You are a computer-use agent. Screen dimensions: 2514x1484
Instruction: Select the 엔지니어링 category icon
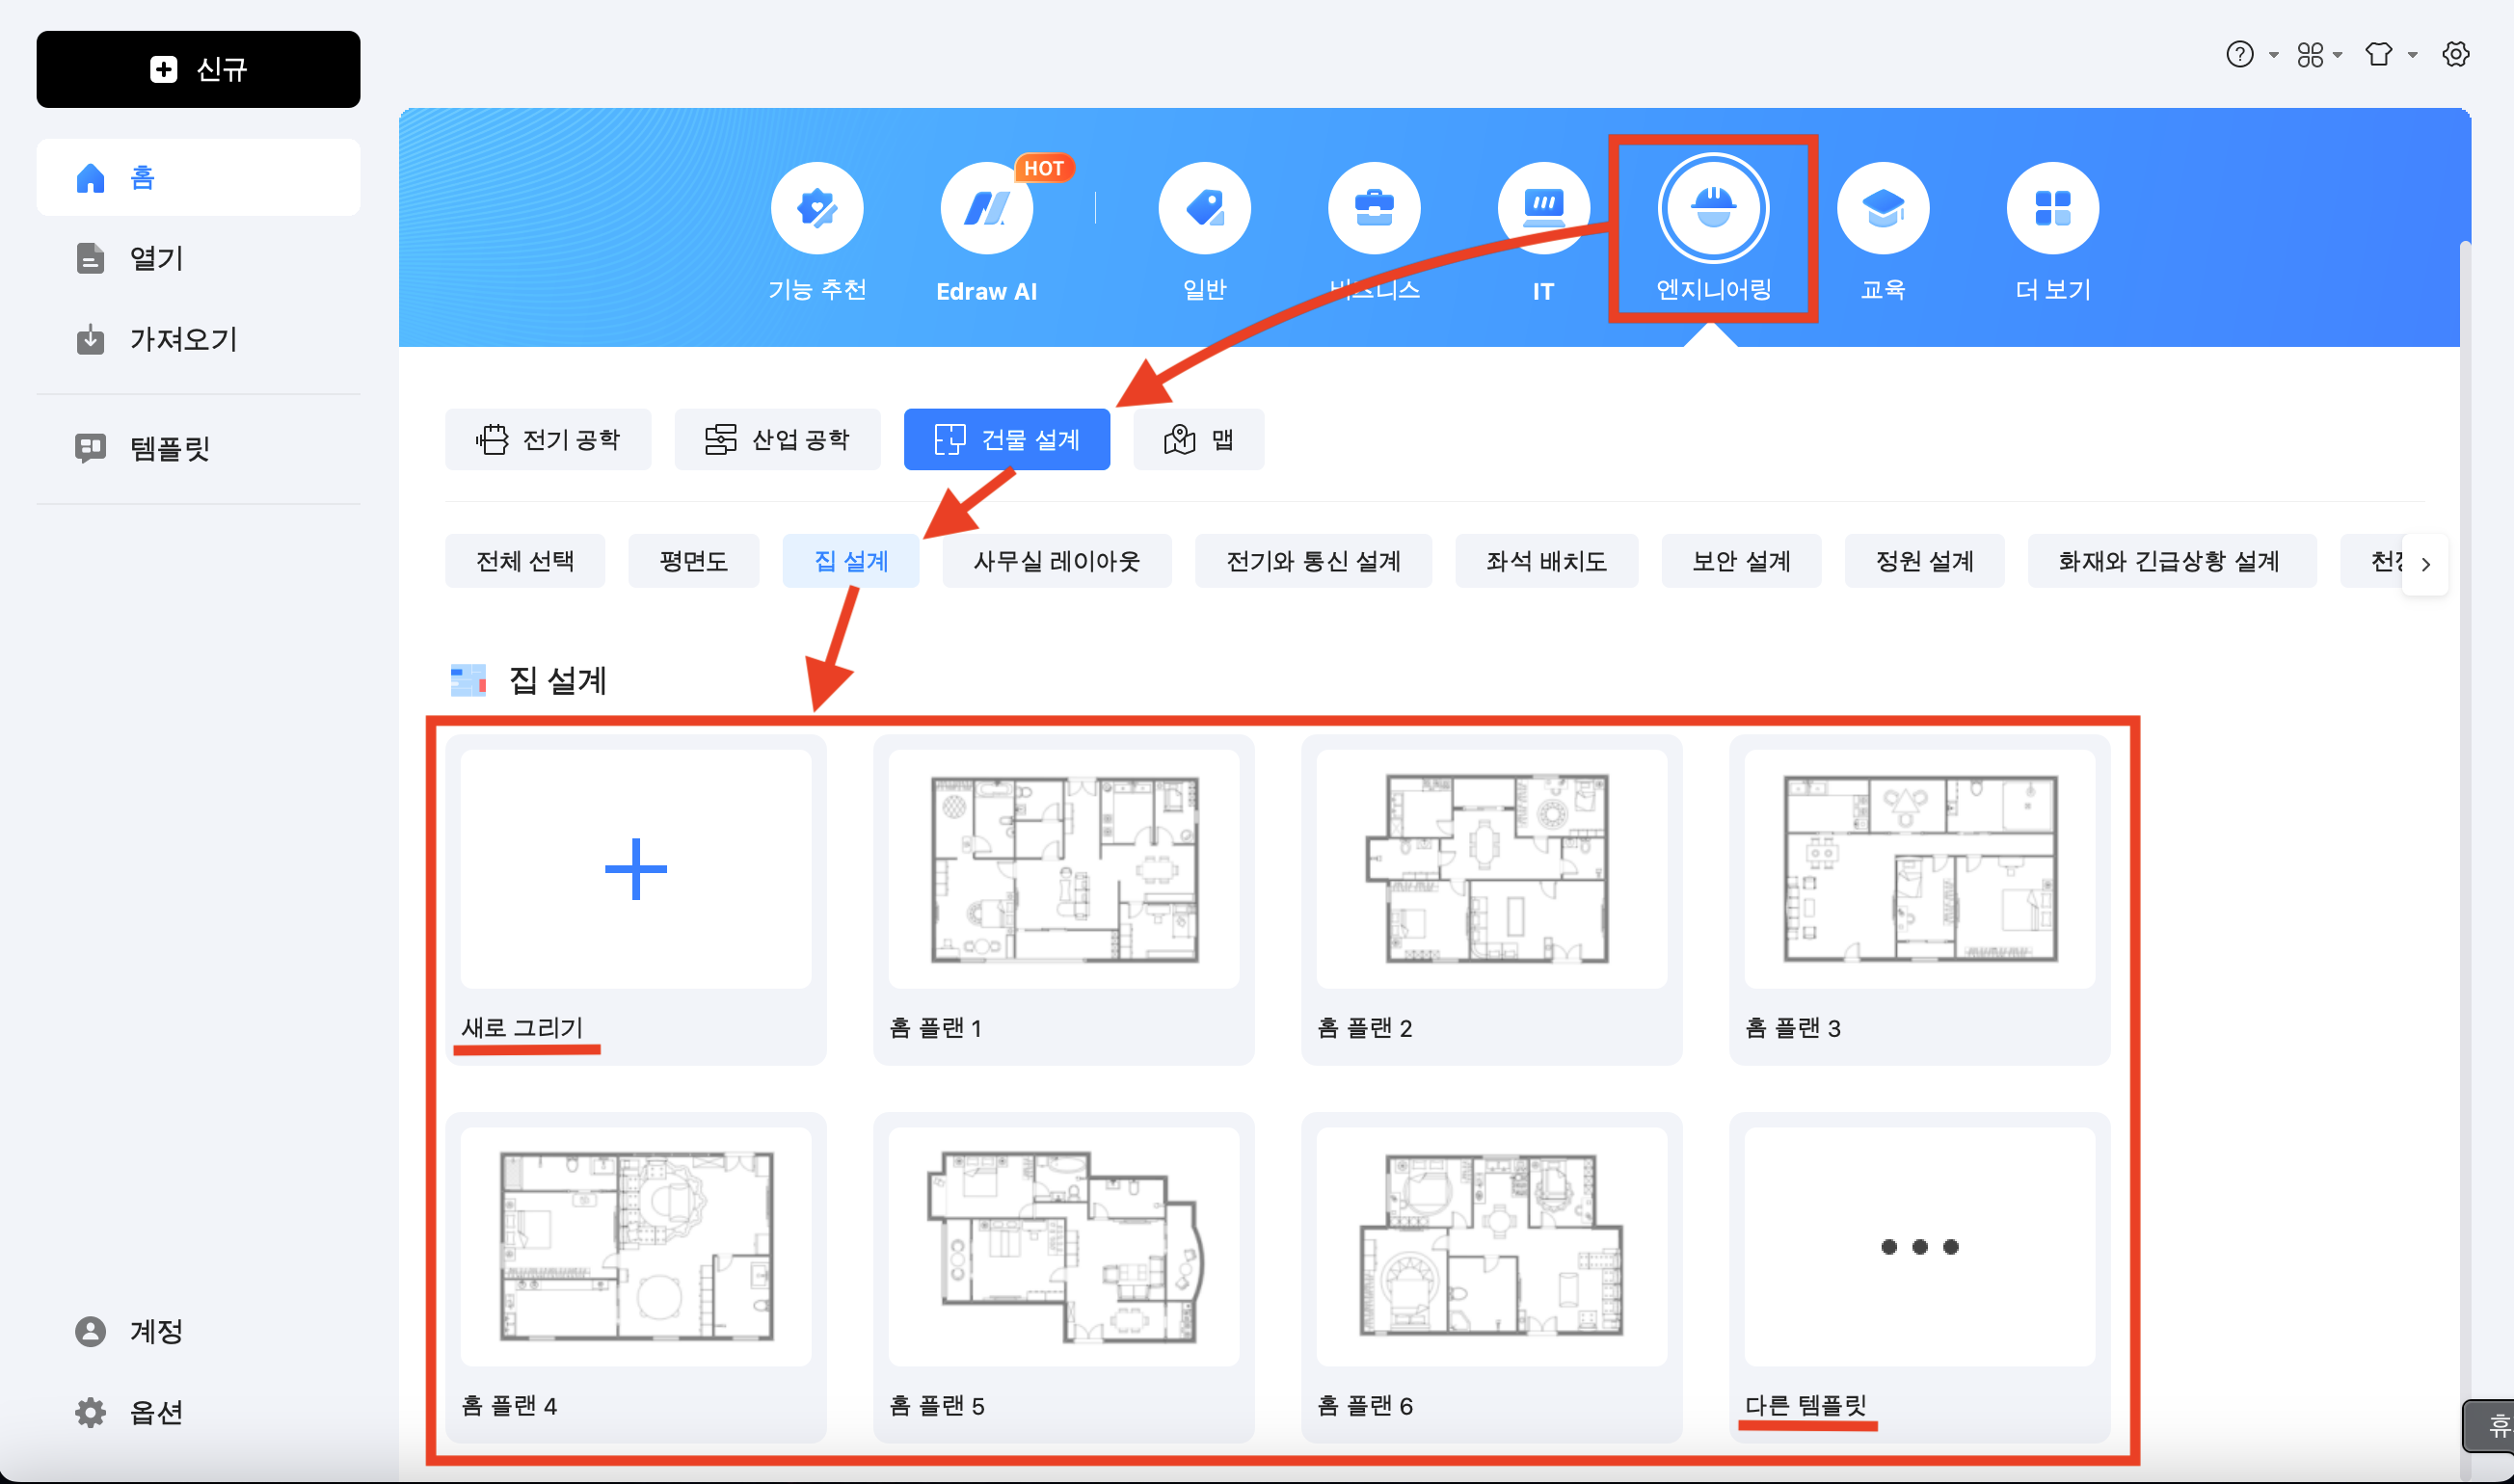(1713, 208)
